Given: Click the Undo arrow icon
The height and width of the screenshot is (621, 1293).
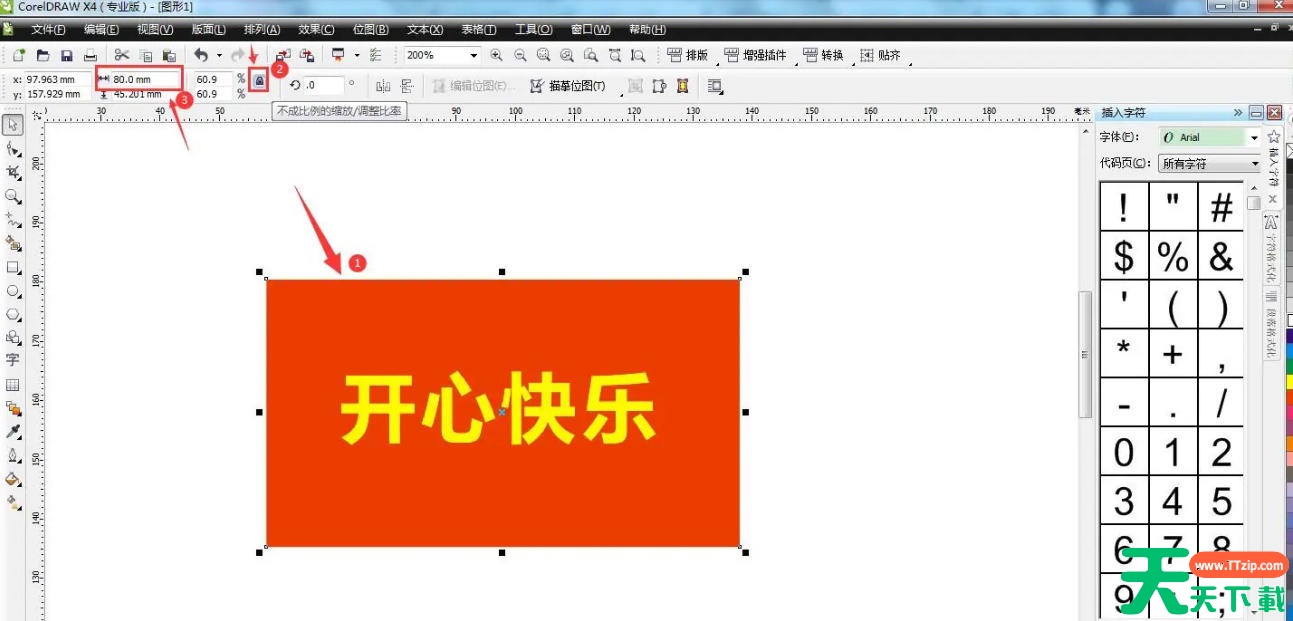Looking at the screenshot, I should click(201, 56).
